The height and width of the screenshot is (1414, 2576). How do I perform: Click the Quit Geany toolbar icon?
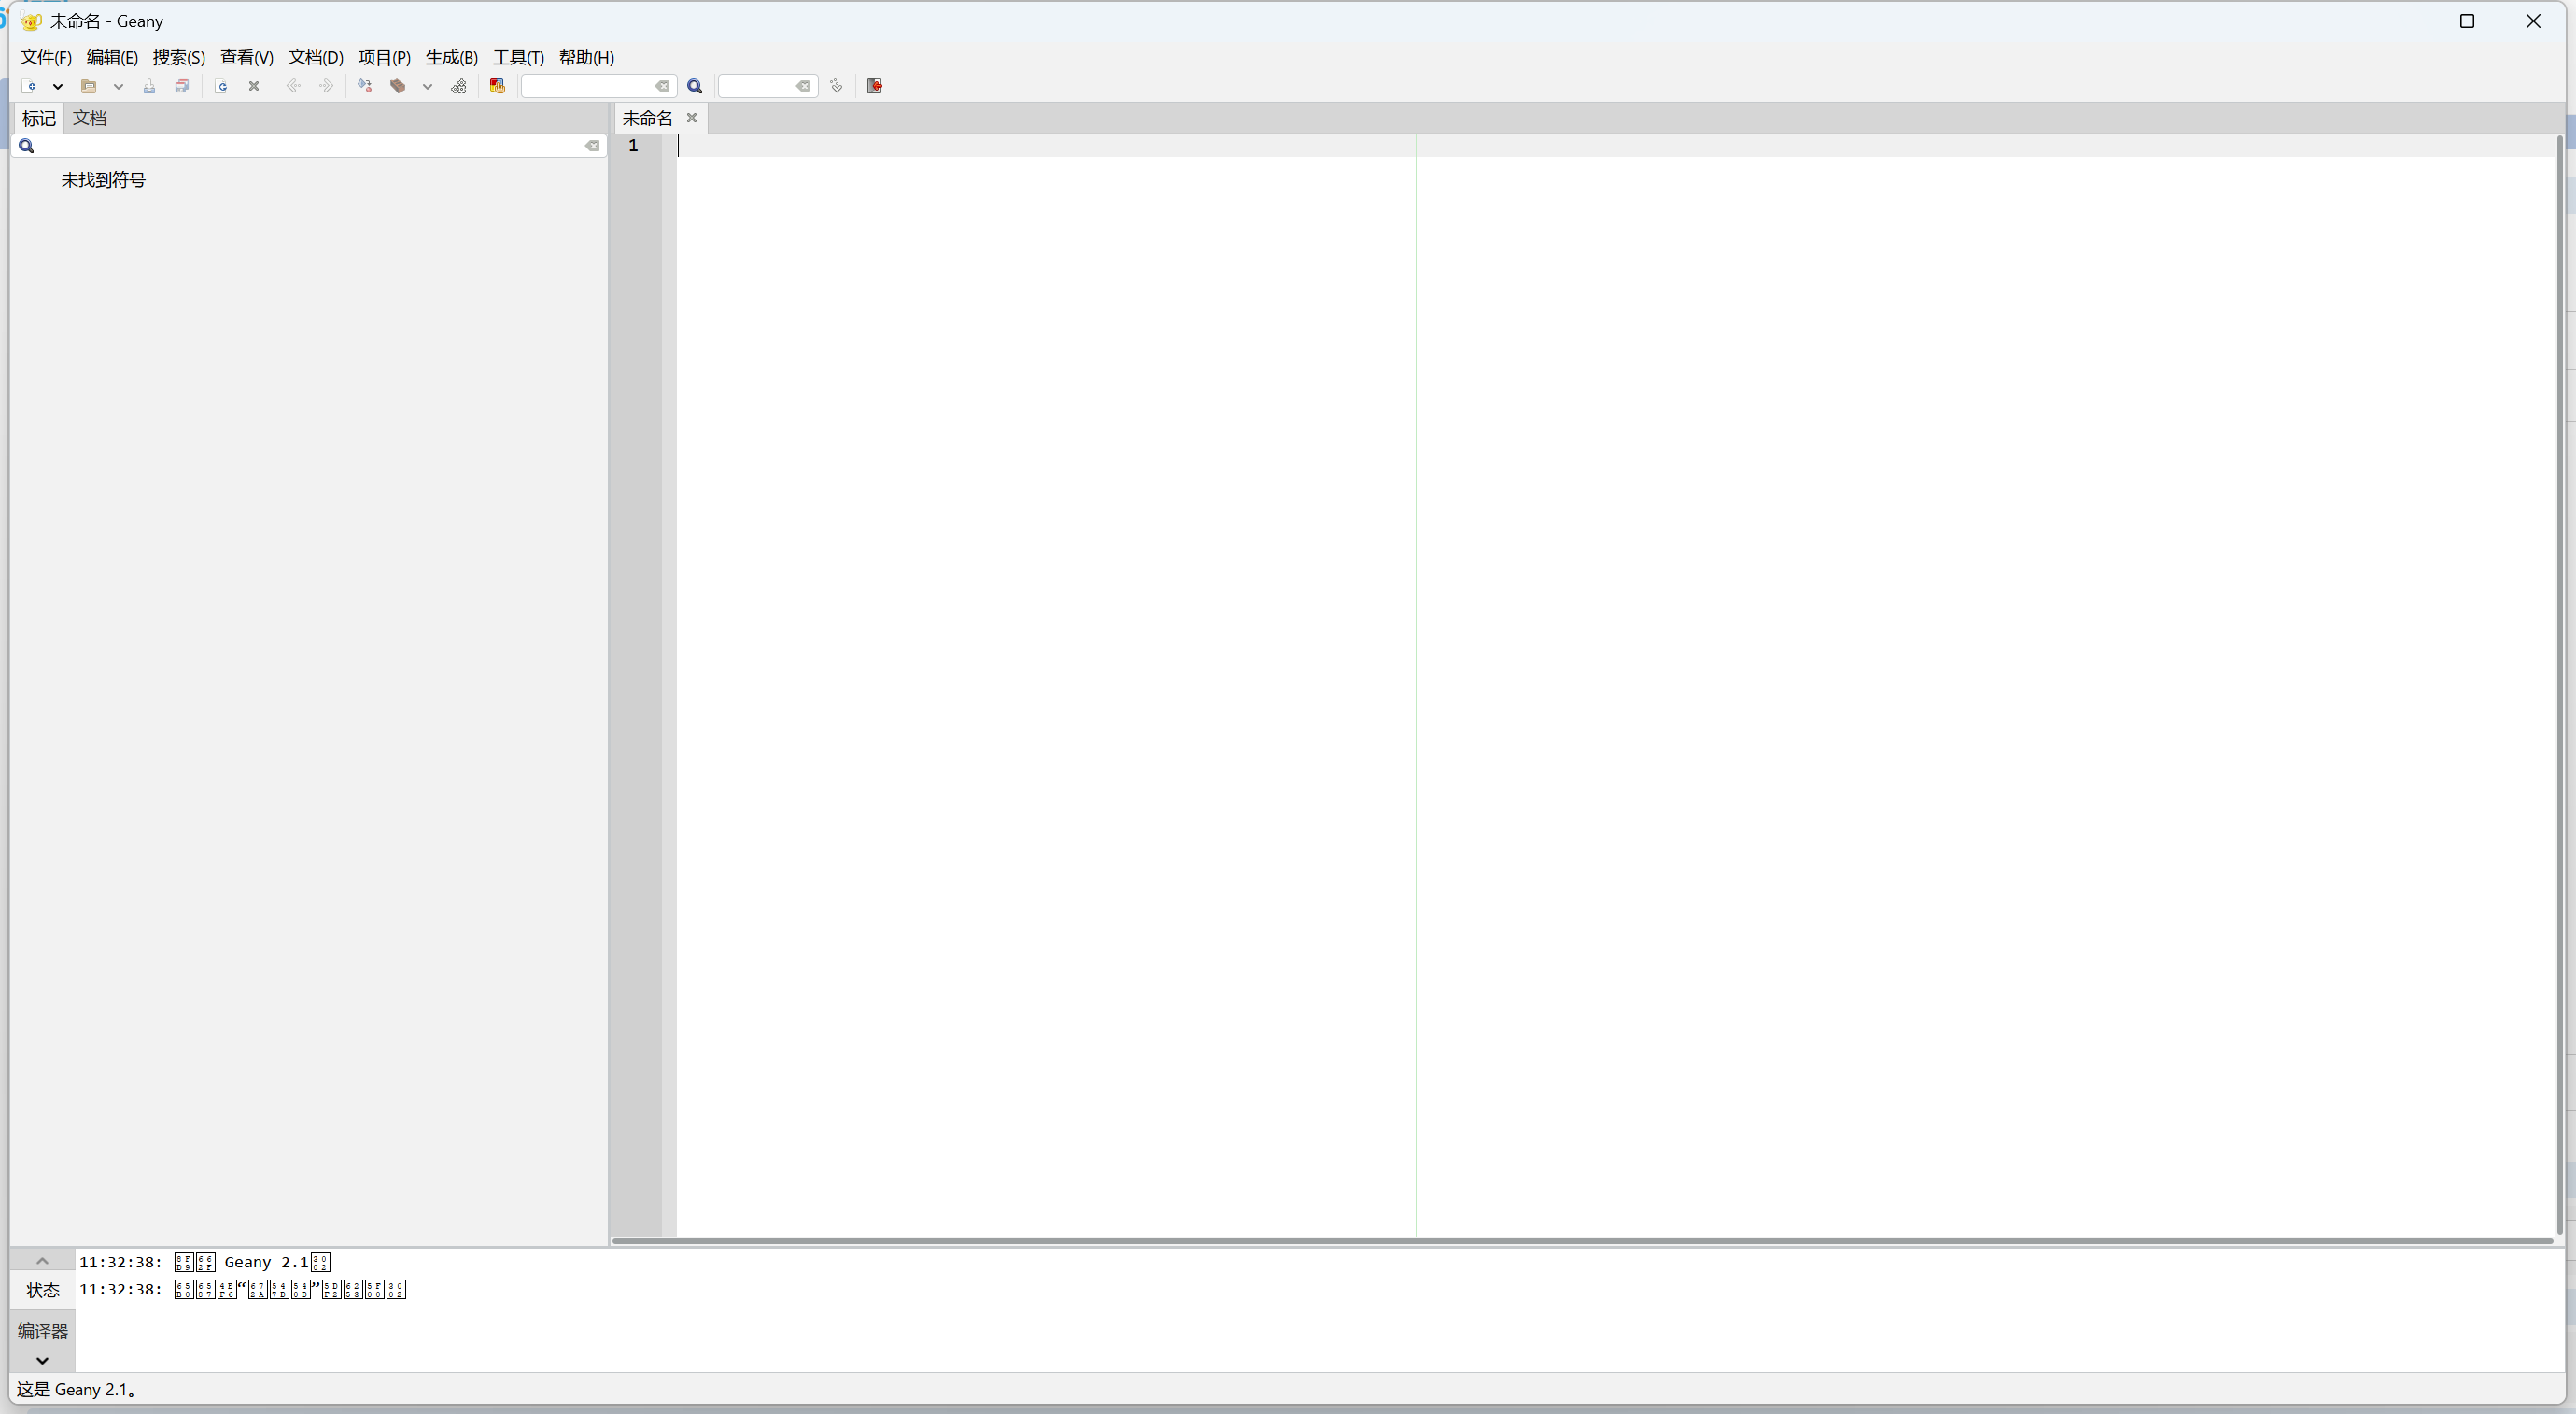pos(875,86)
